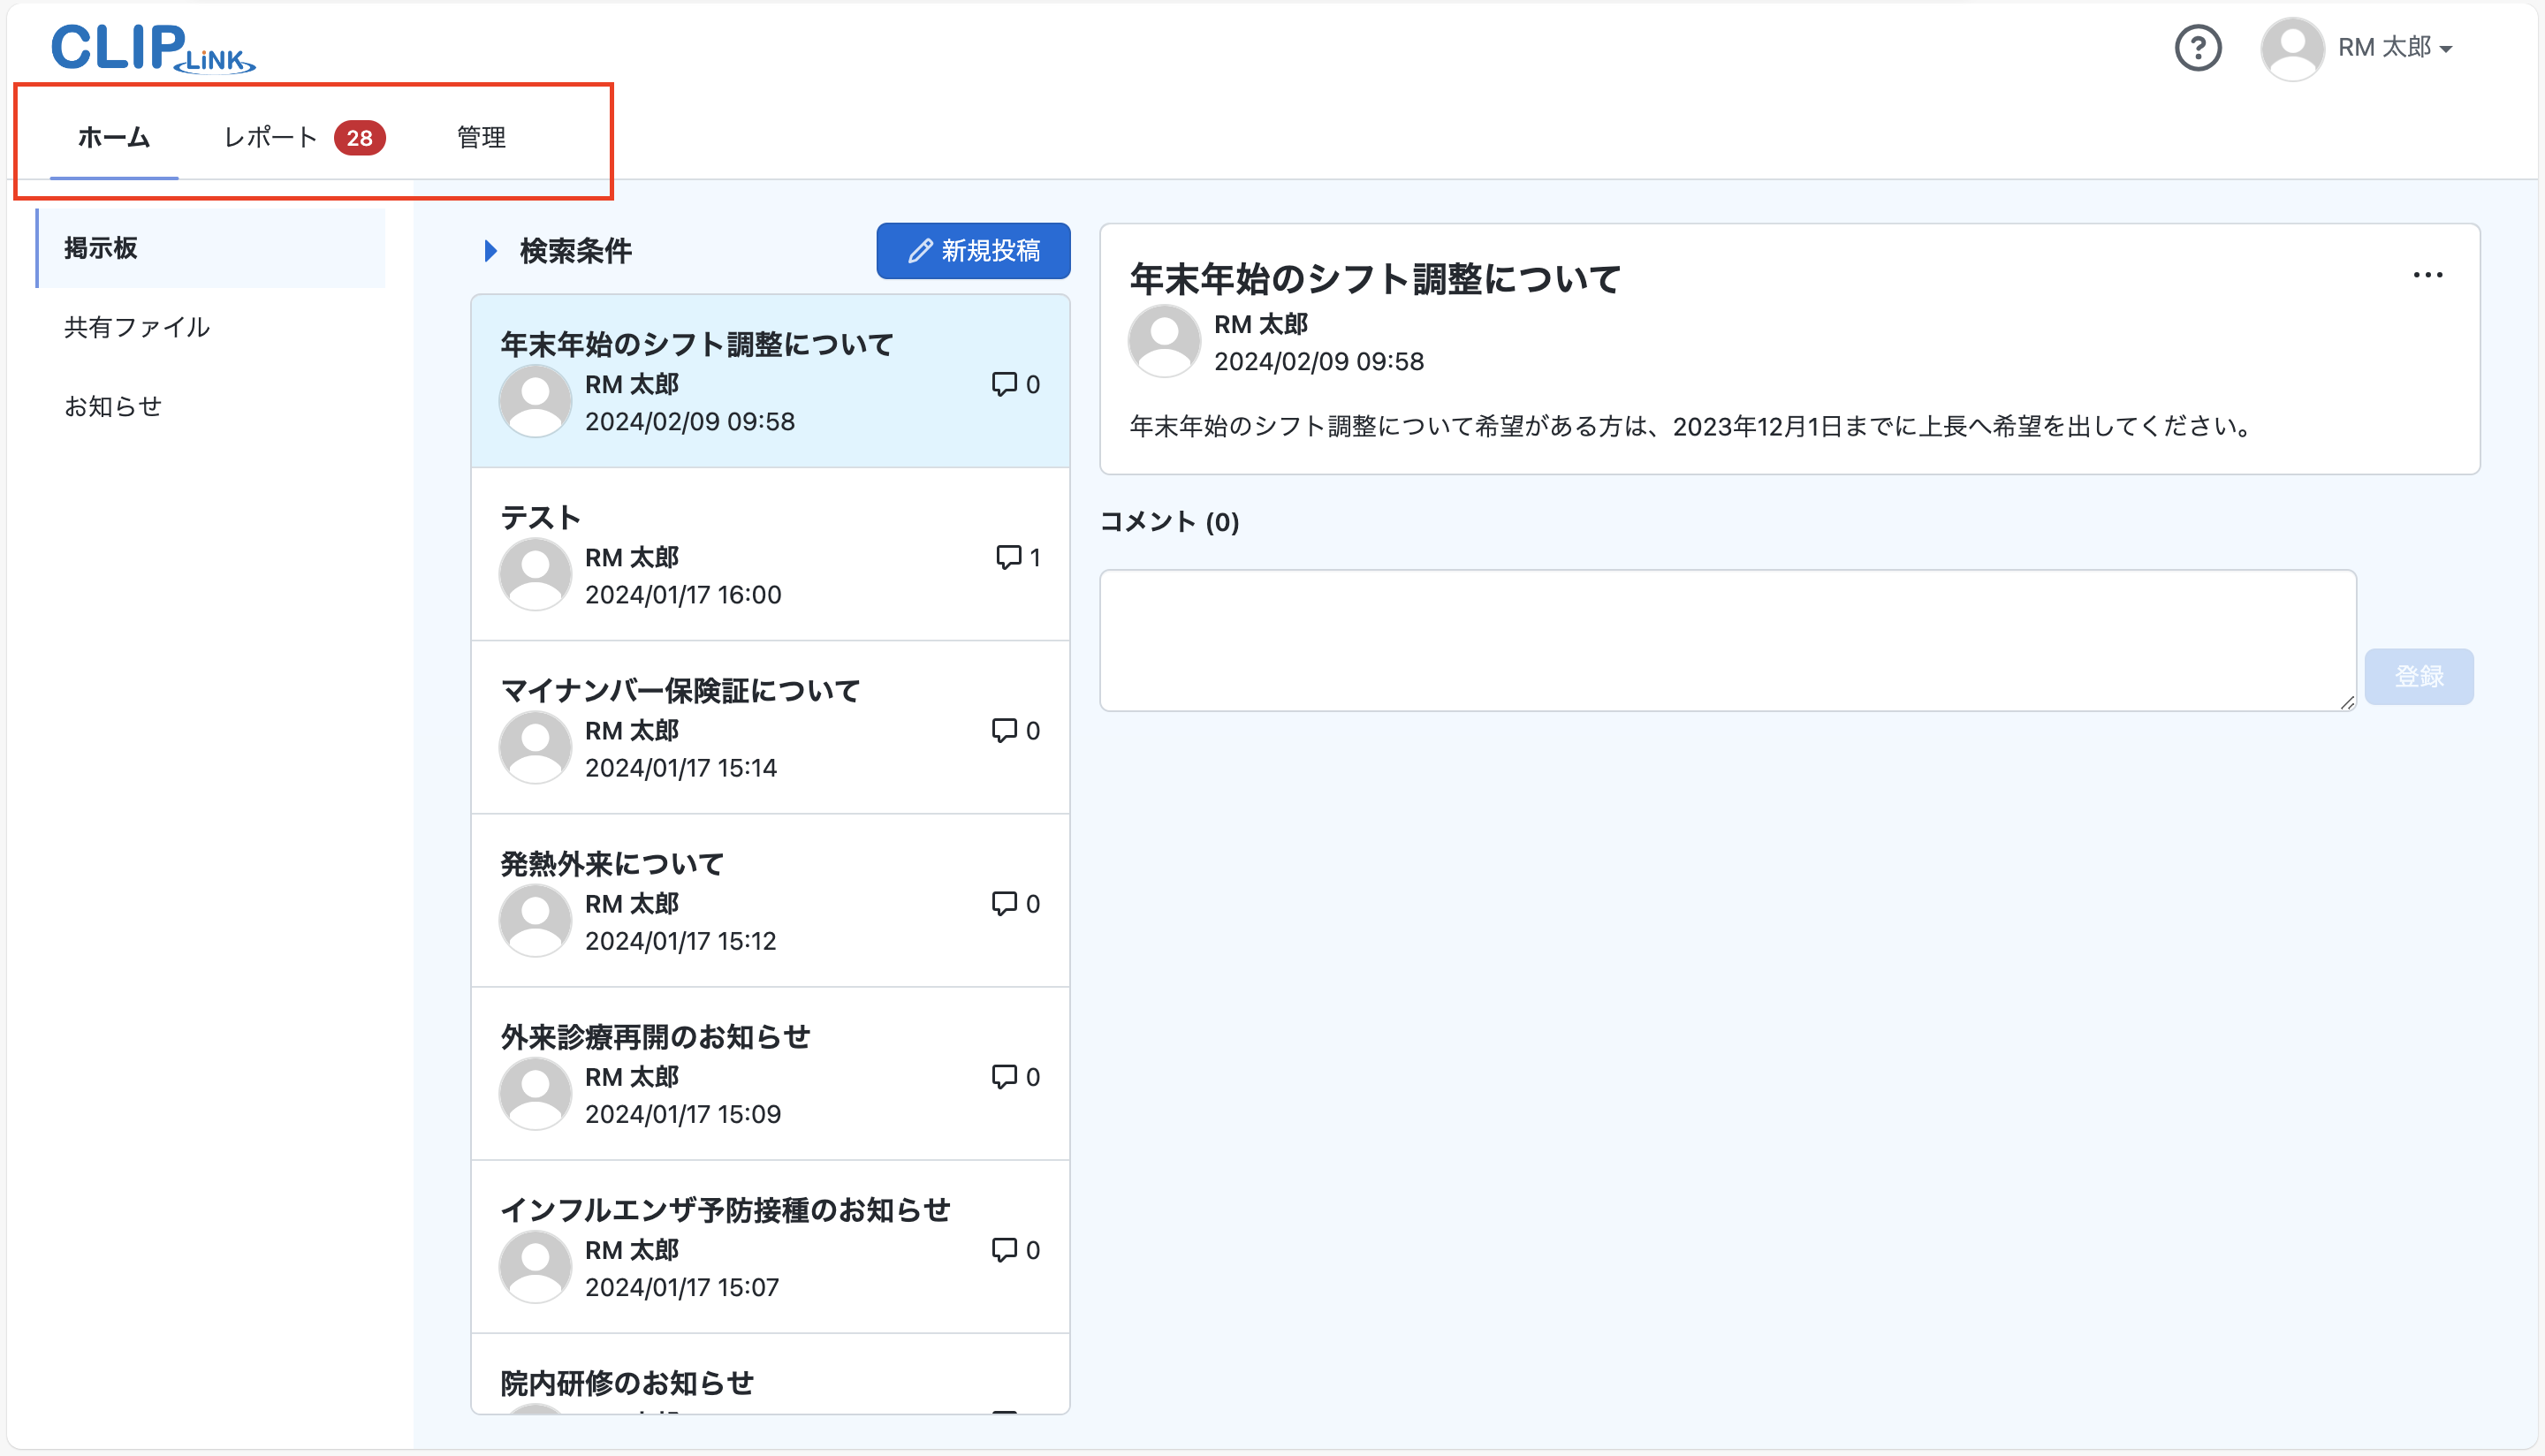2545x1456 pixels.
Task: Click the post author avatar in detail pane
Action: [x=1164, y=342]
